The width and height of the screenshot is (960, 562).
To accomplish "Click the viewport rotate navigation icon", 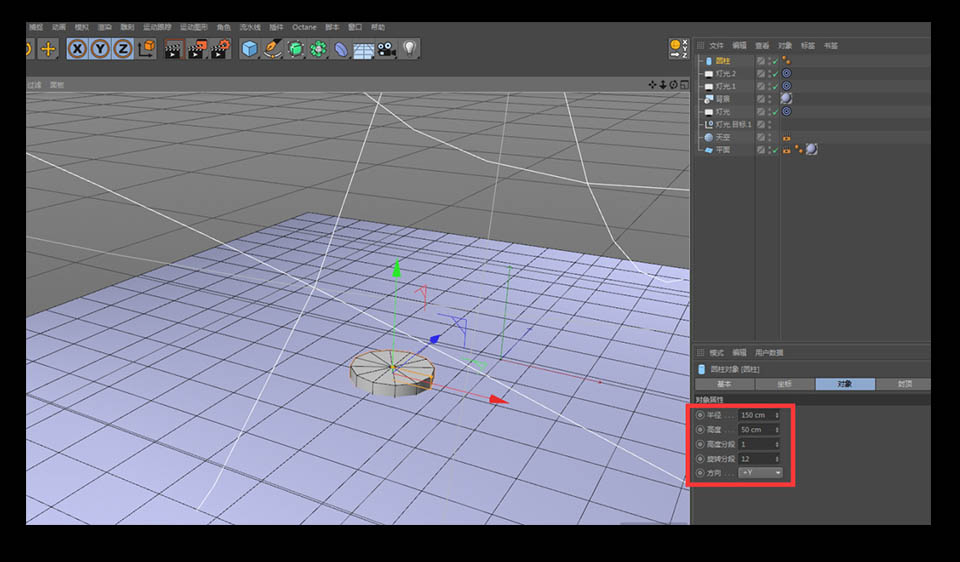I will pos(673,84).
